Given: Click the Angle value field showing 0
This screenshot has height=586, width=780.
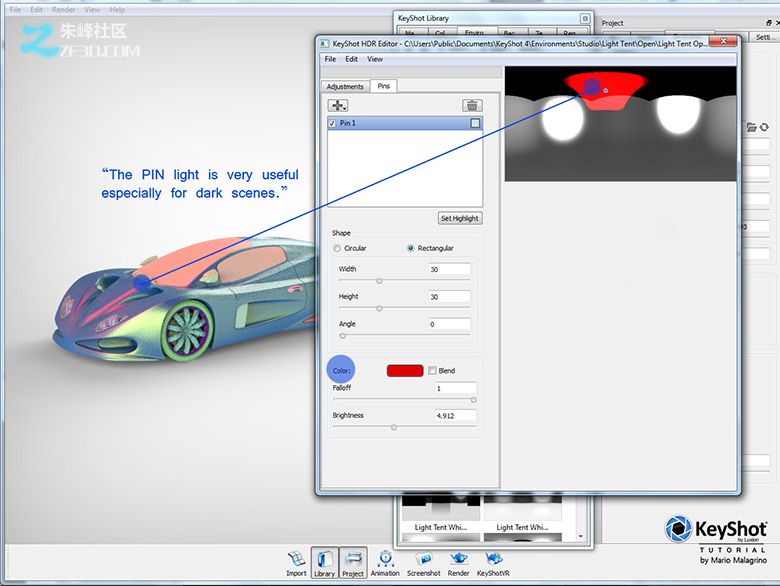Looking at the screenshot, I should 449,324.
